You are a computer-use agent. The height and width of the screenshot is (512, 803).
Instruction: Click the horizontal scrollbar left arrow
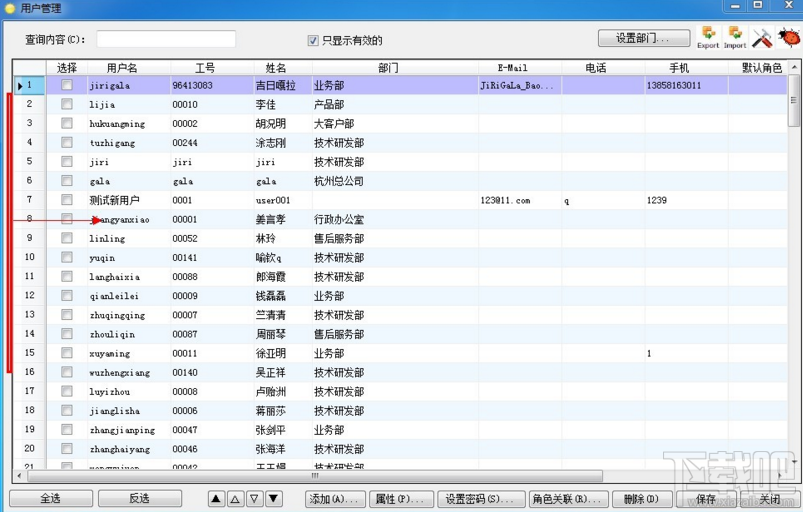click(19, 476)
